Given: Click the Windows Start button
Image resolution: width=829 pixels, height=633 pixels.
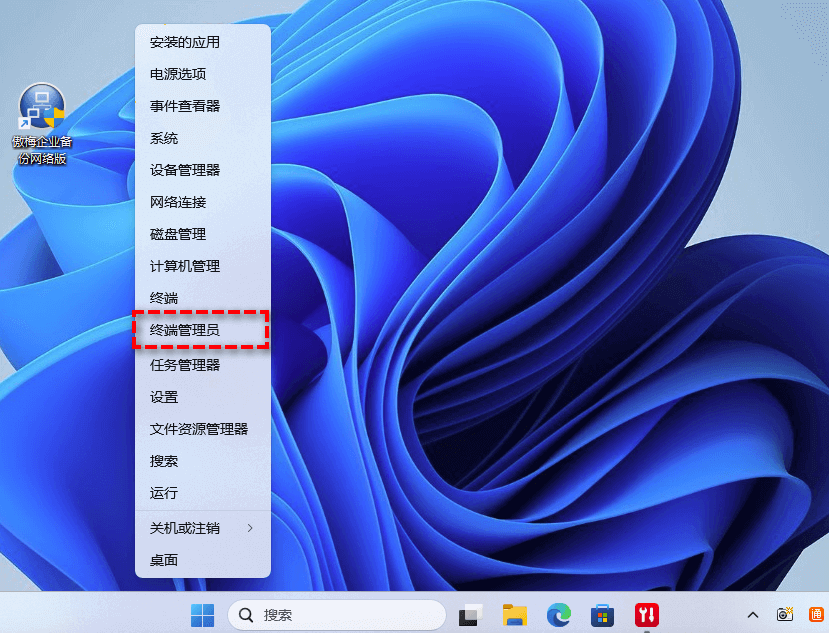Looking at the screenshot, I should coord(202,614).
